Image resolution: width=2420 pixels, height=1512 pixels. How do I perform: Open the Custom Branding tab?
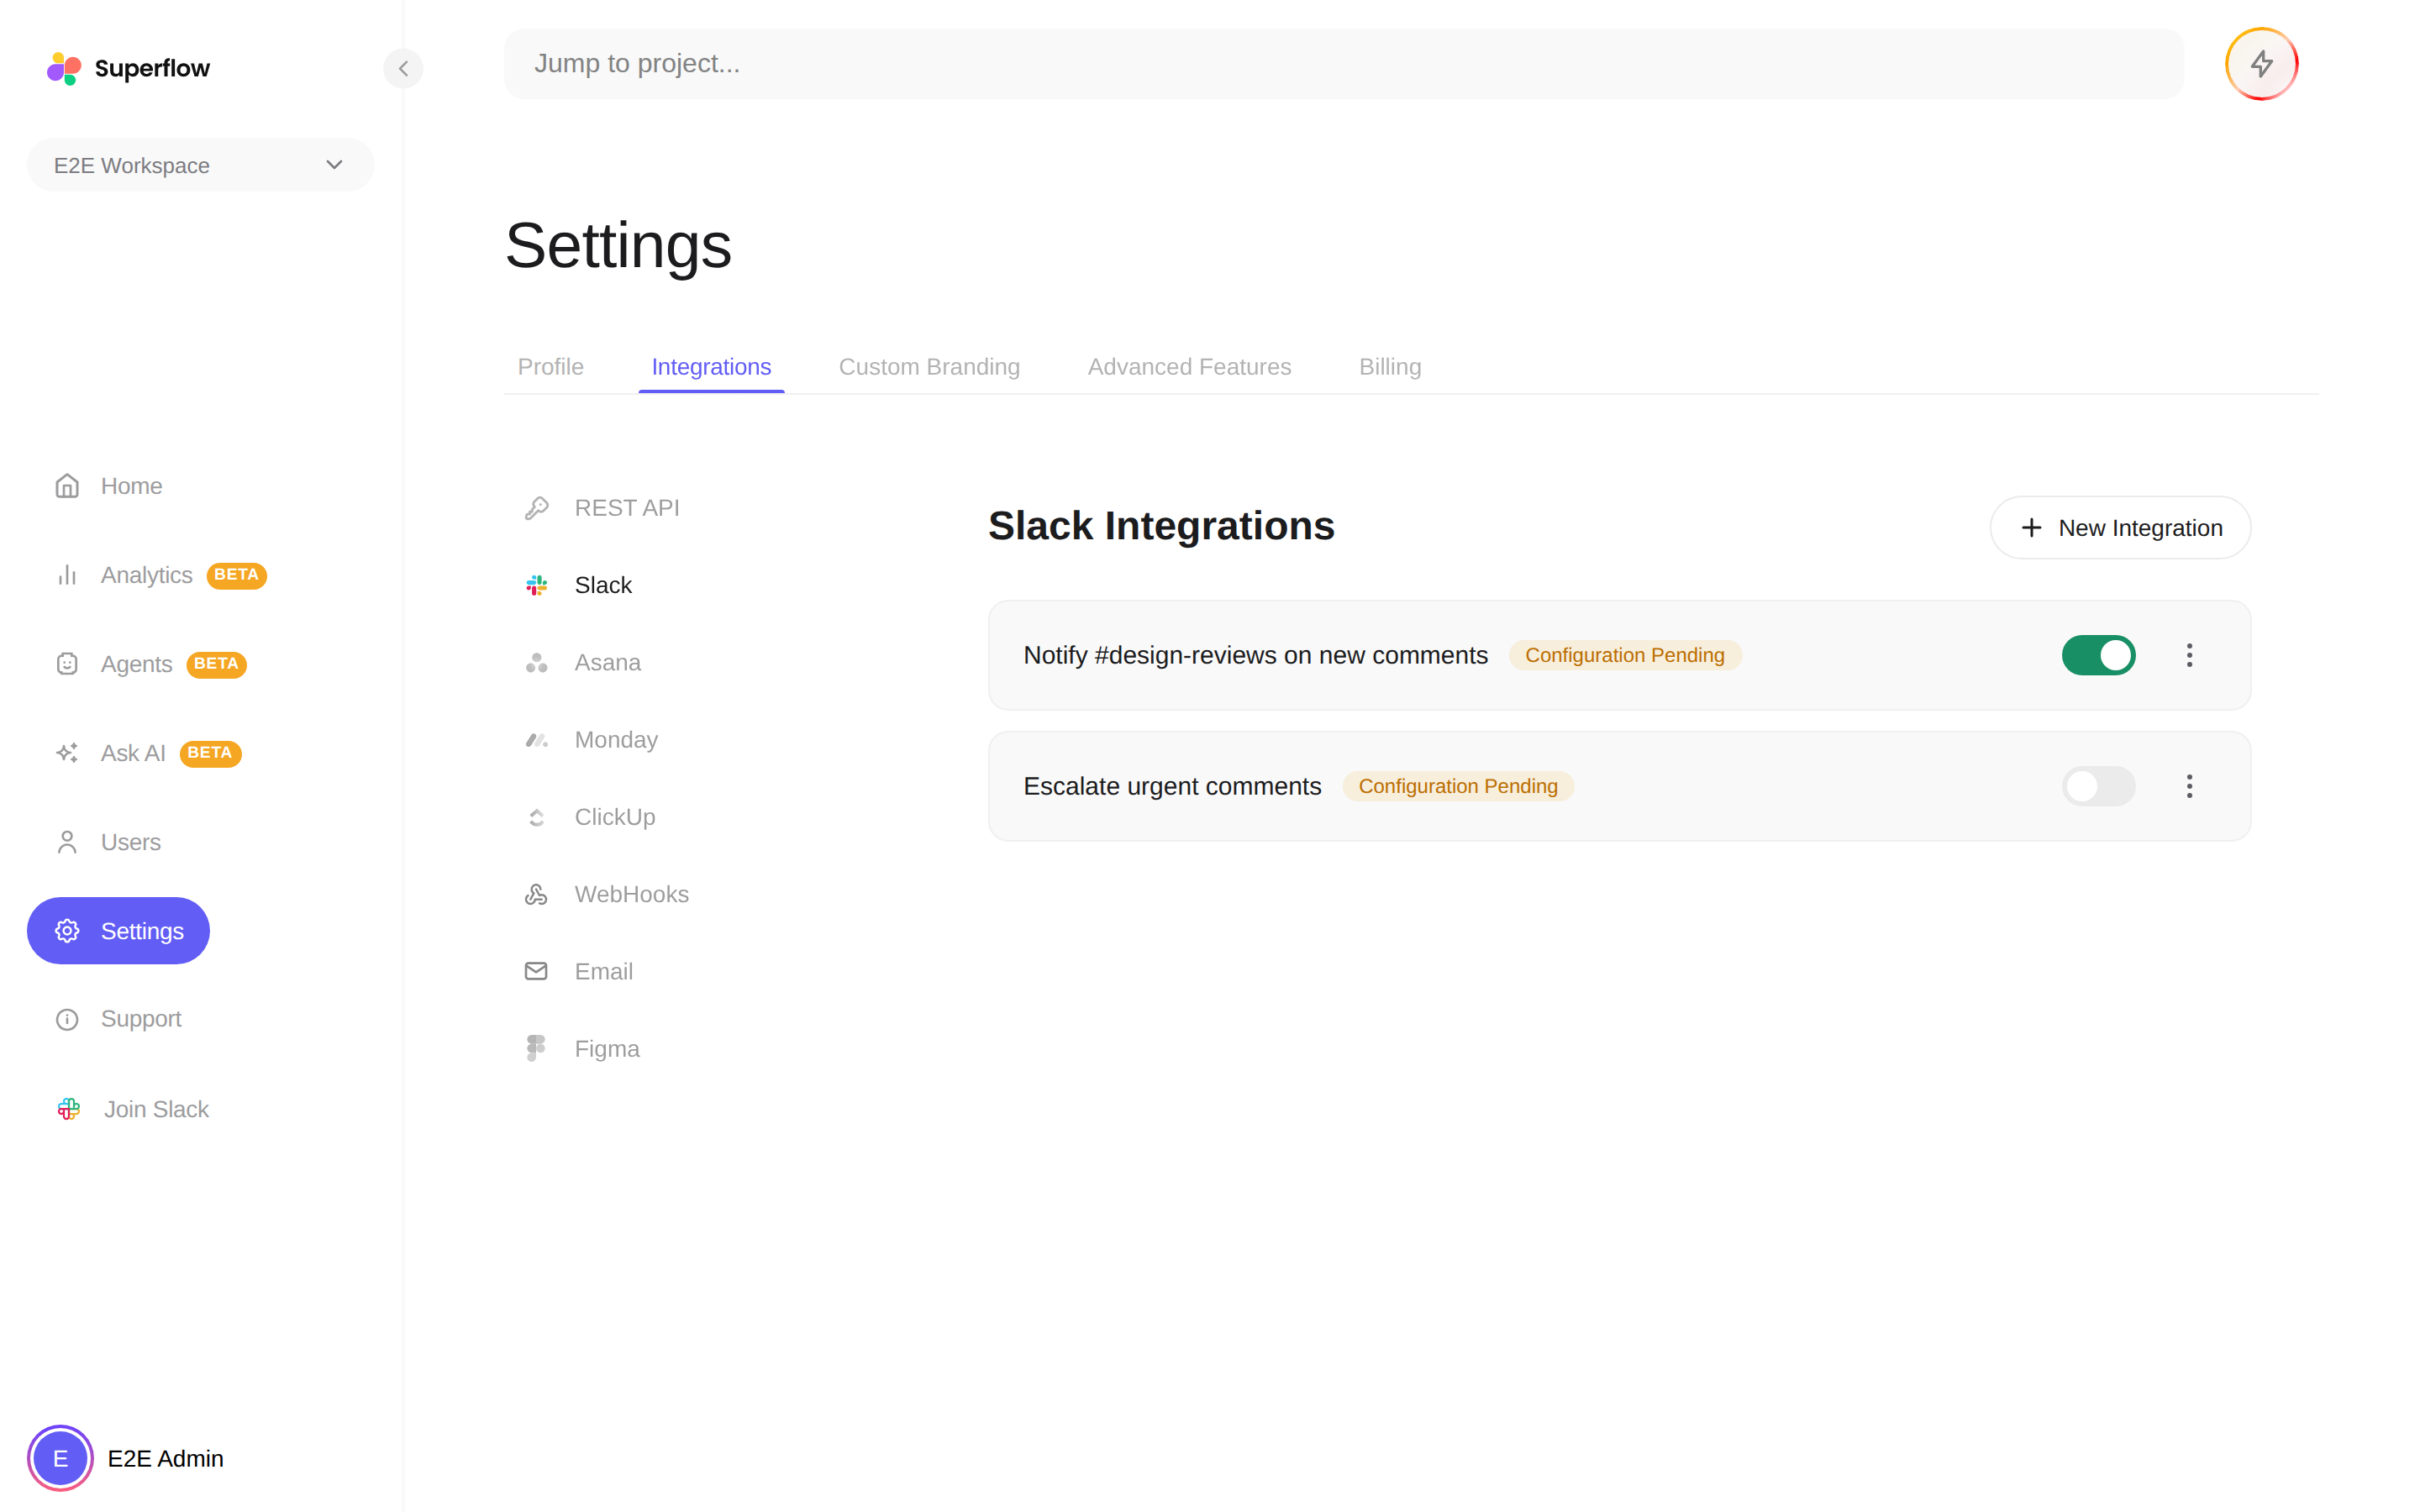tap(929, 367)
